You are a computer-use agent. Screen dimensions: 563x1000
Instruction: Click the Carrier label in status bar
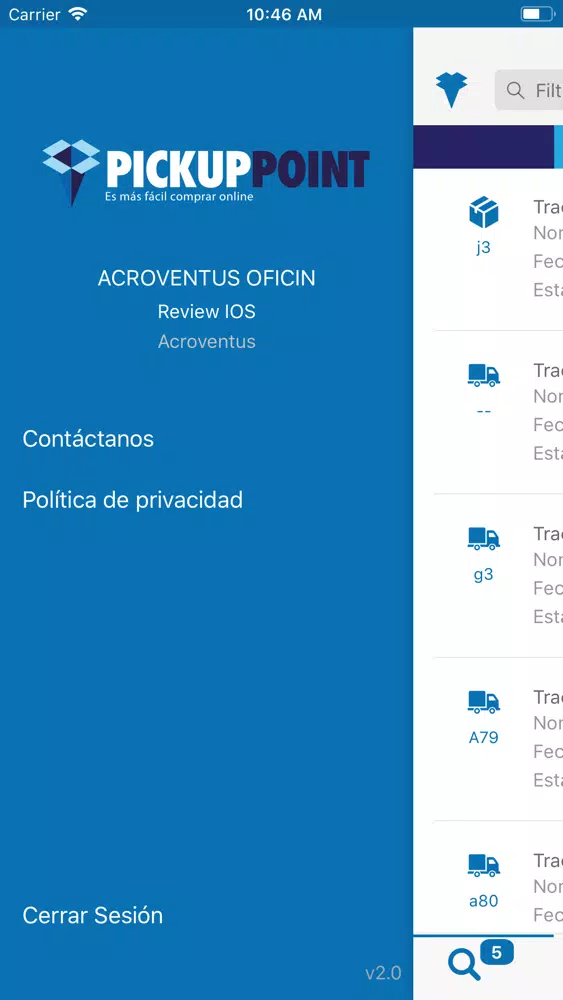coord(34,14)
